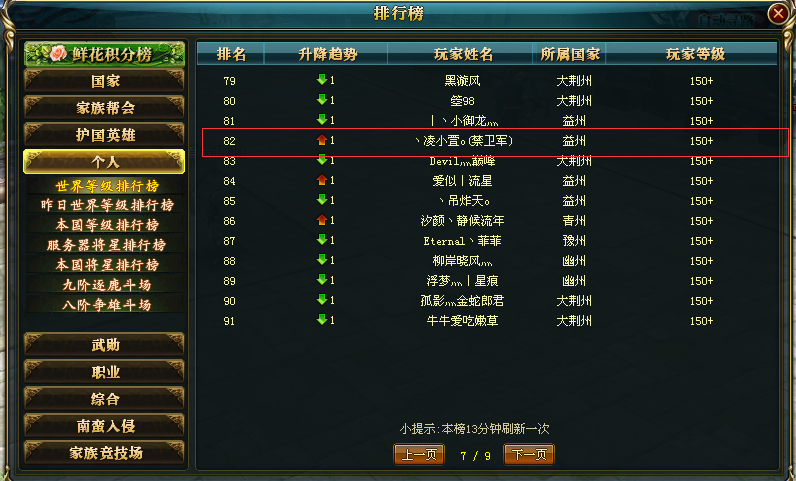Select player row 牛牛爱吃嫩草
The height and width of the screenshot is (481, 796).
pyautogui.click(x=487, y=321)
